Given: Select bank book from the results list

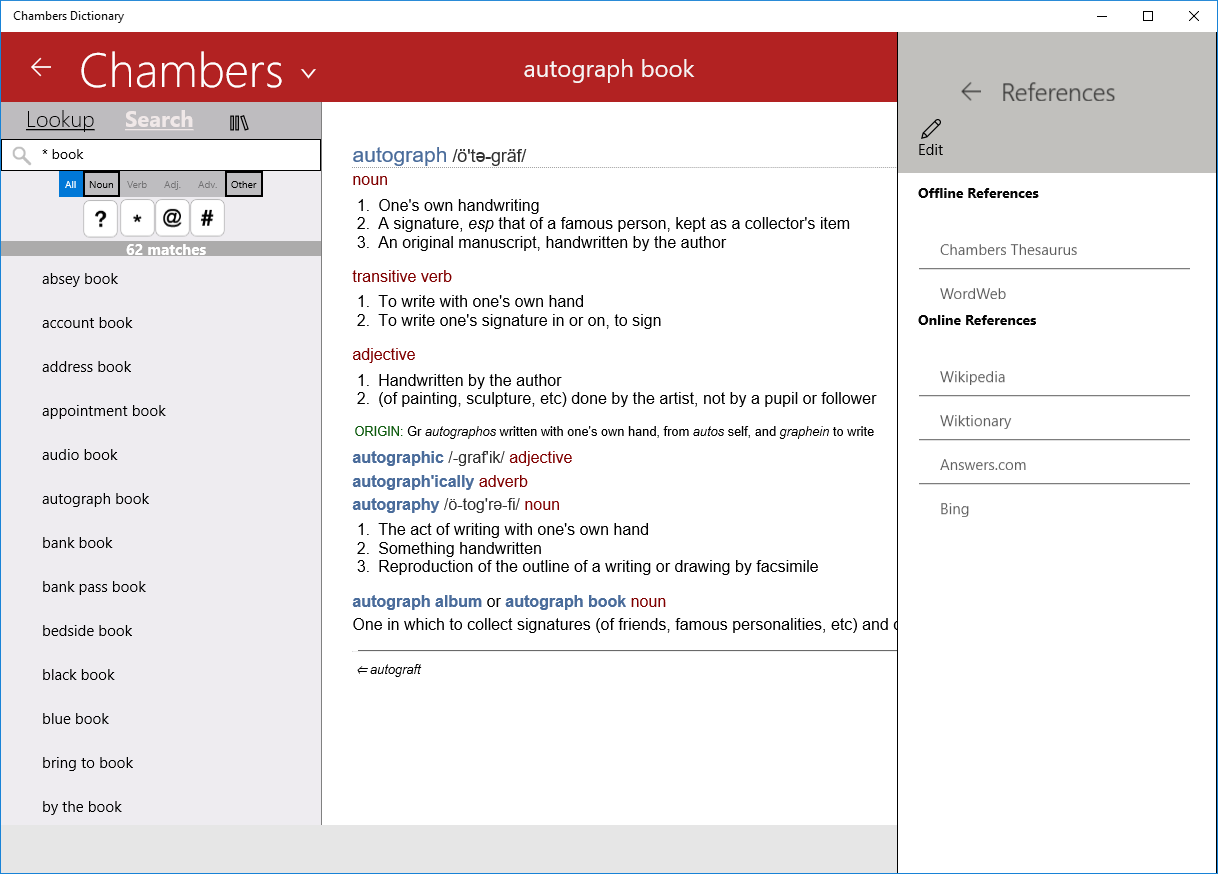Looking at the screenshot, I should (77, 542).
